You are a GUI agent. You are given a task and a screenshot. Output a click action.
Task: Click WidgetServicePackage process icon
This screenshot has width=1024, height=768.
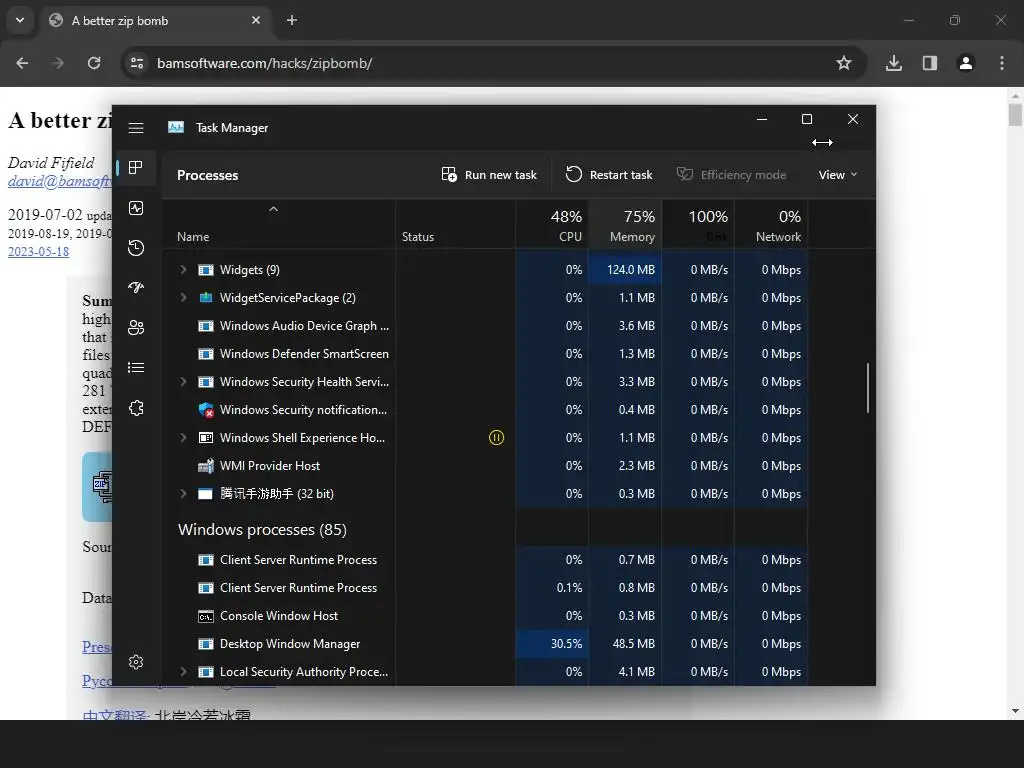coord(206,298)
